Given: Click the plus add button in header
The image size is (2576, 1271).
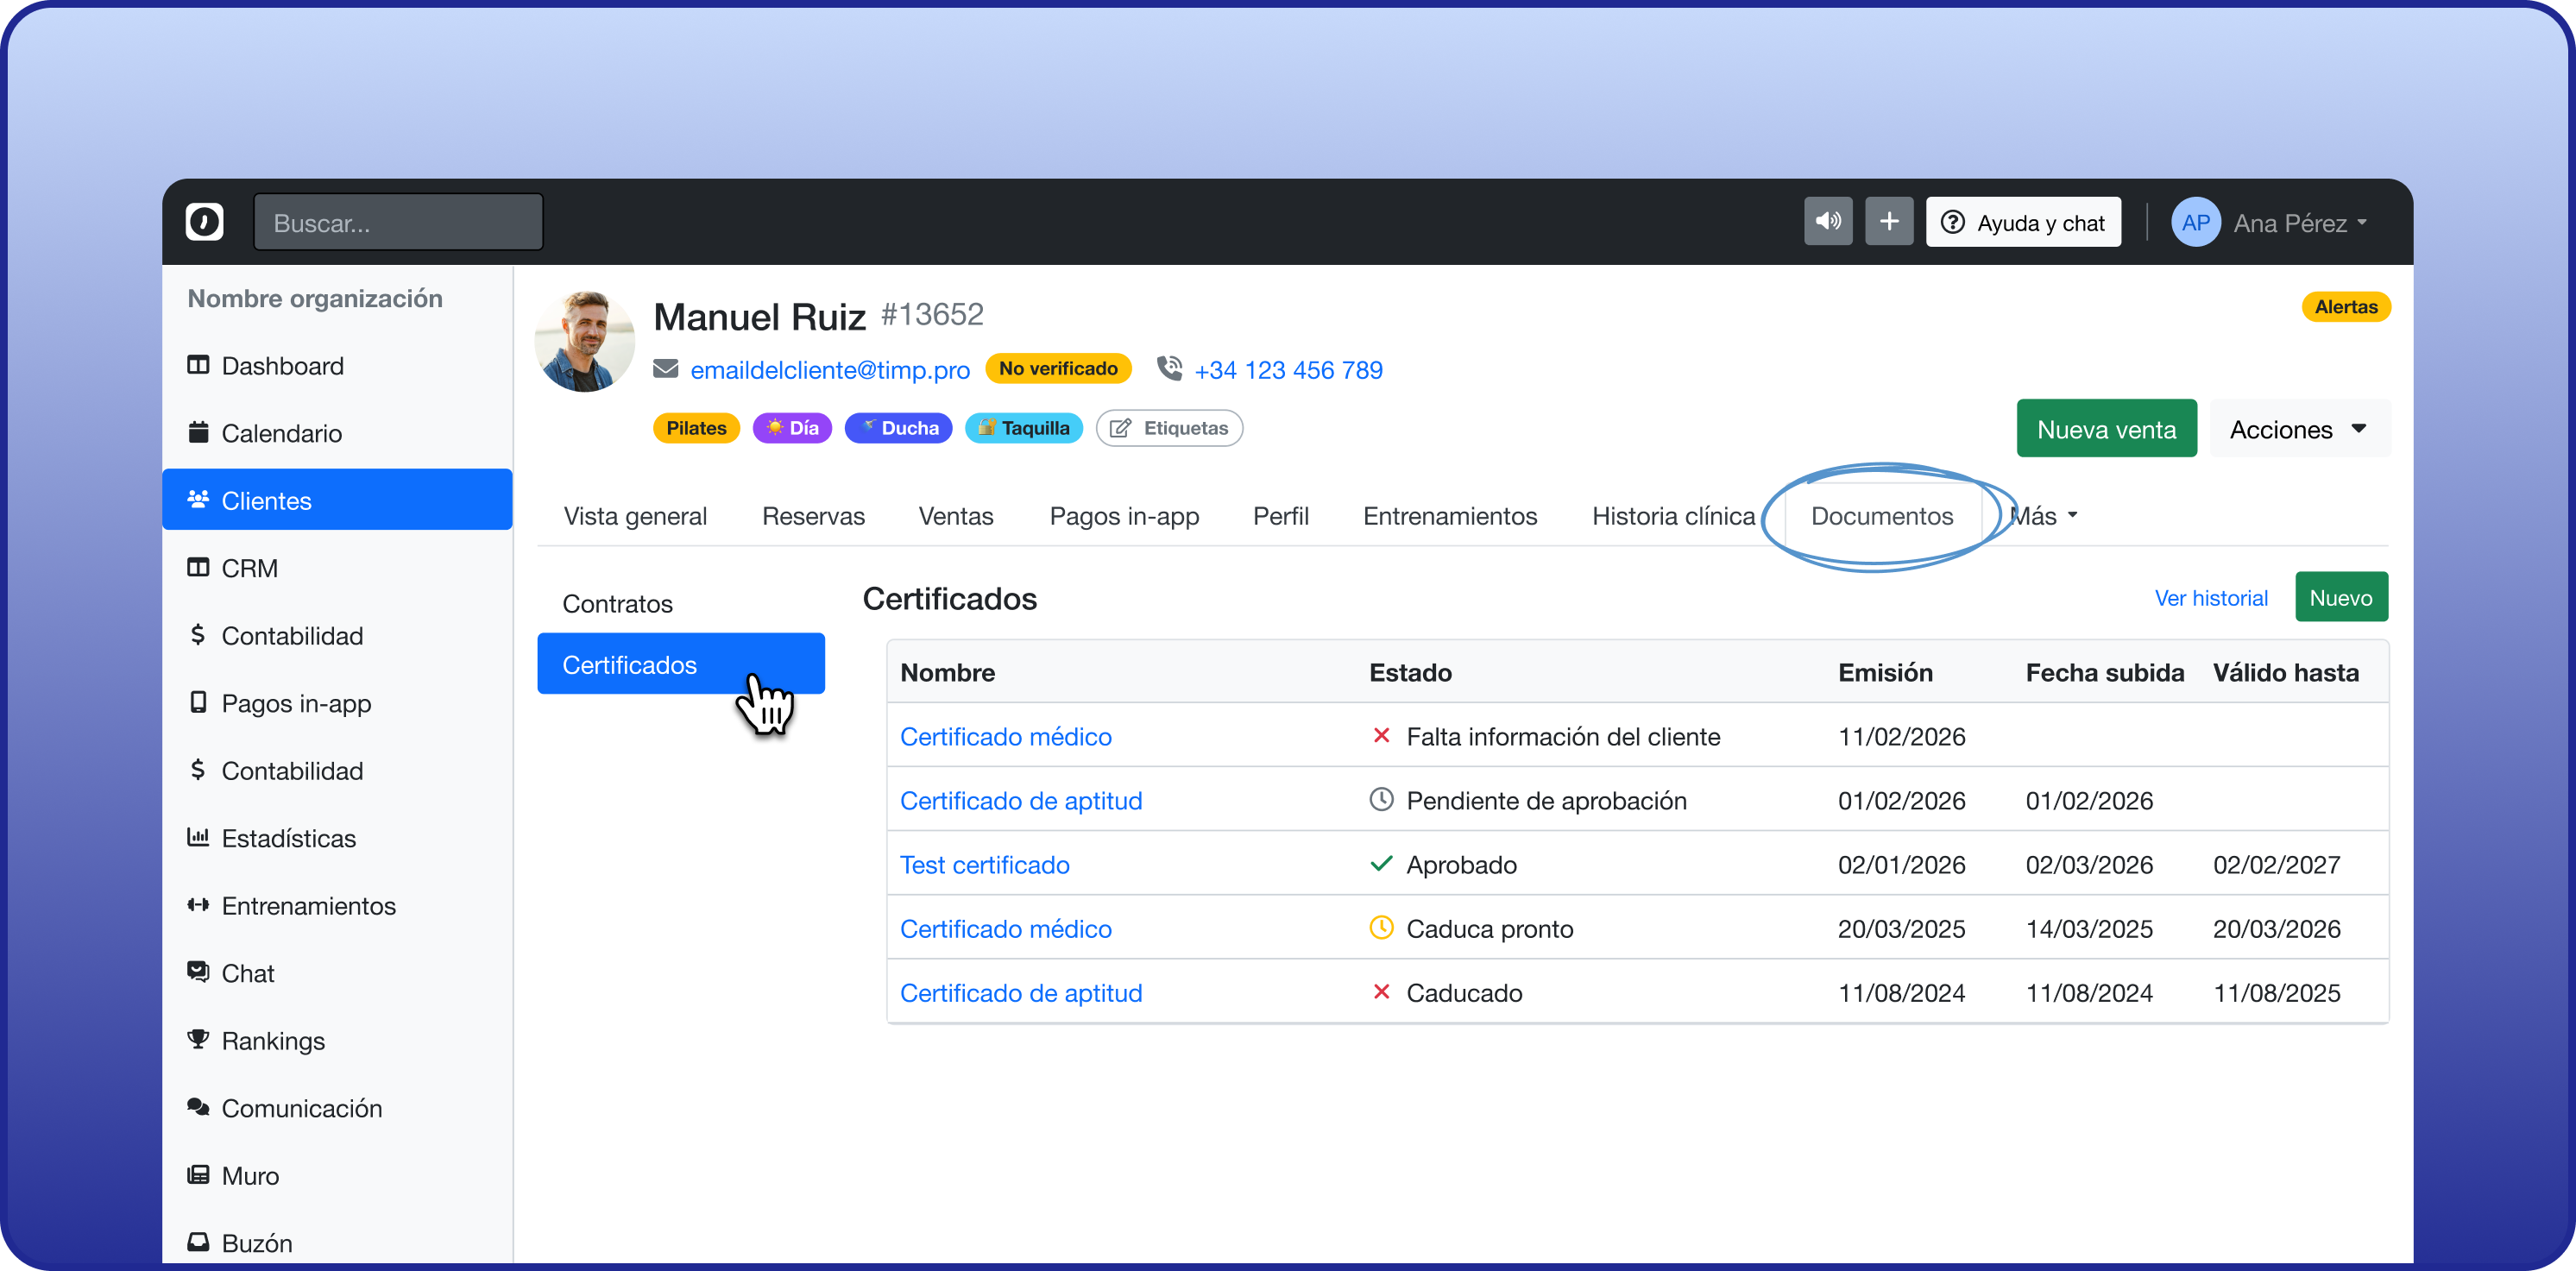Looking at the screenshot, I should pos(1888,221).
